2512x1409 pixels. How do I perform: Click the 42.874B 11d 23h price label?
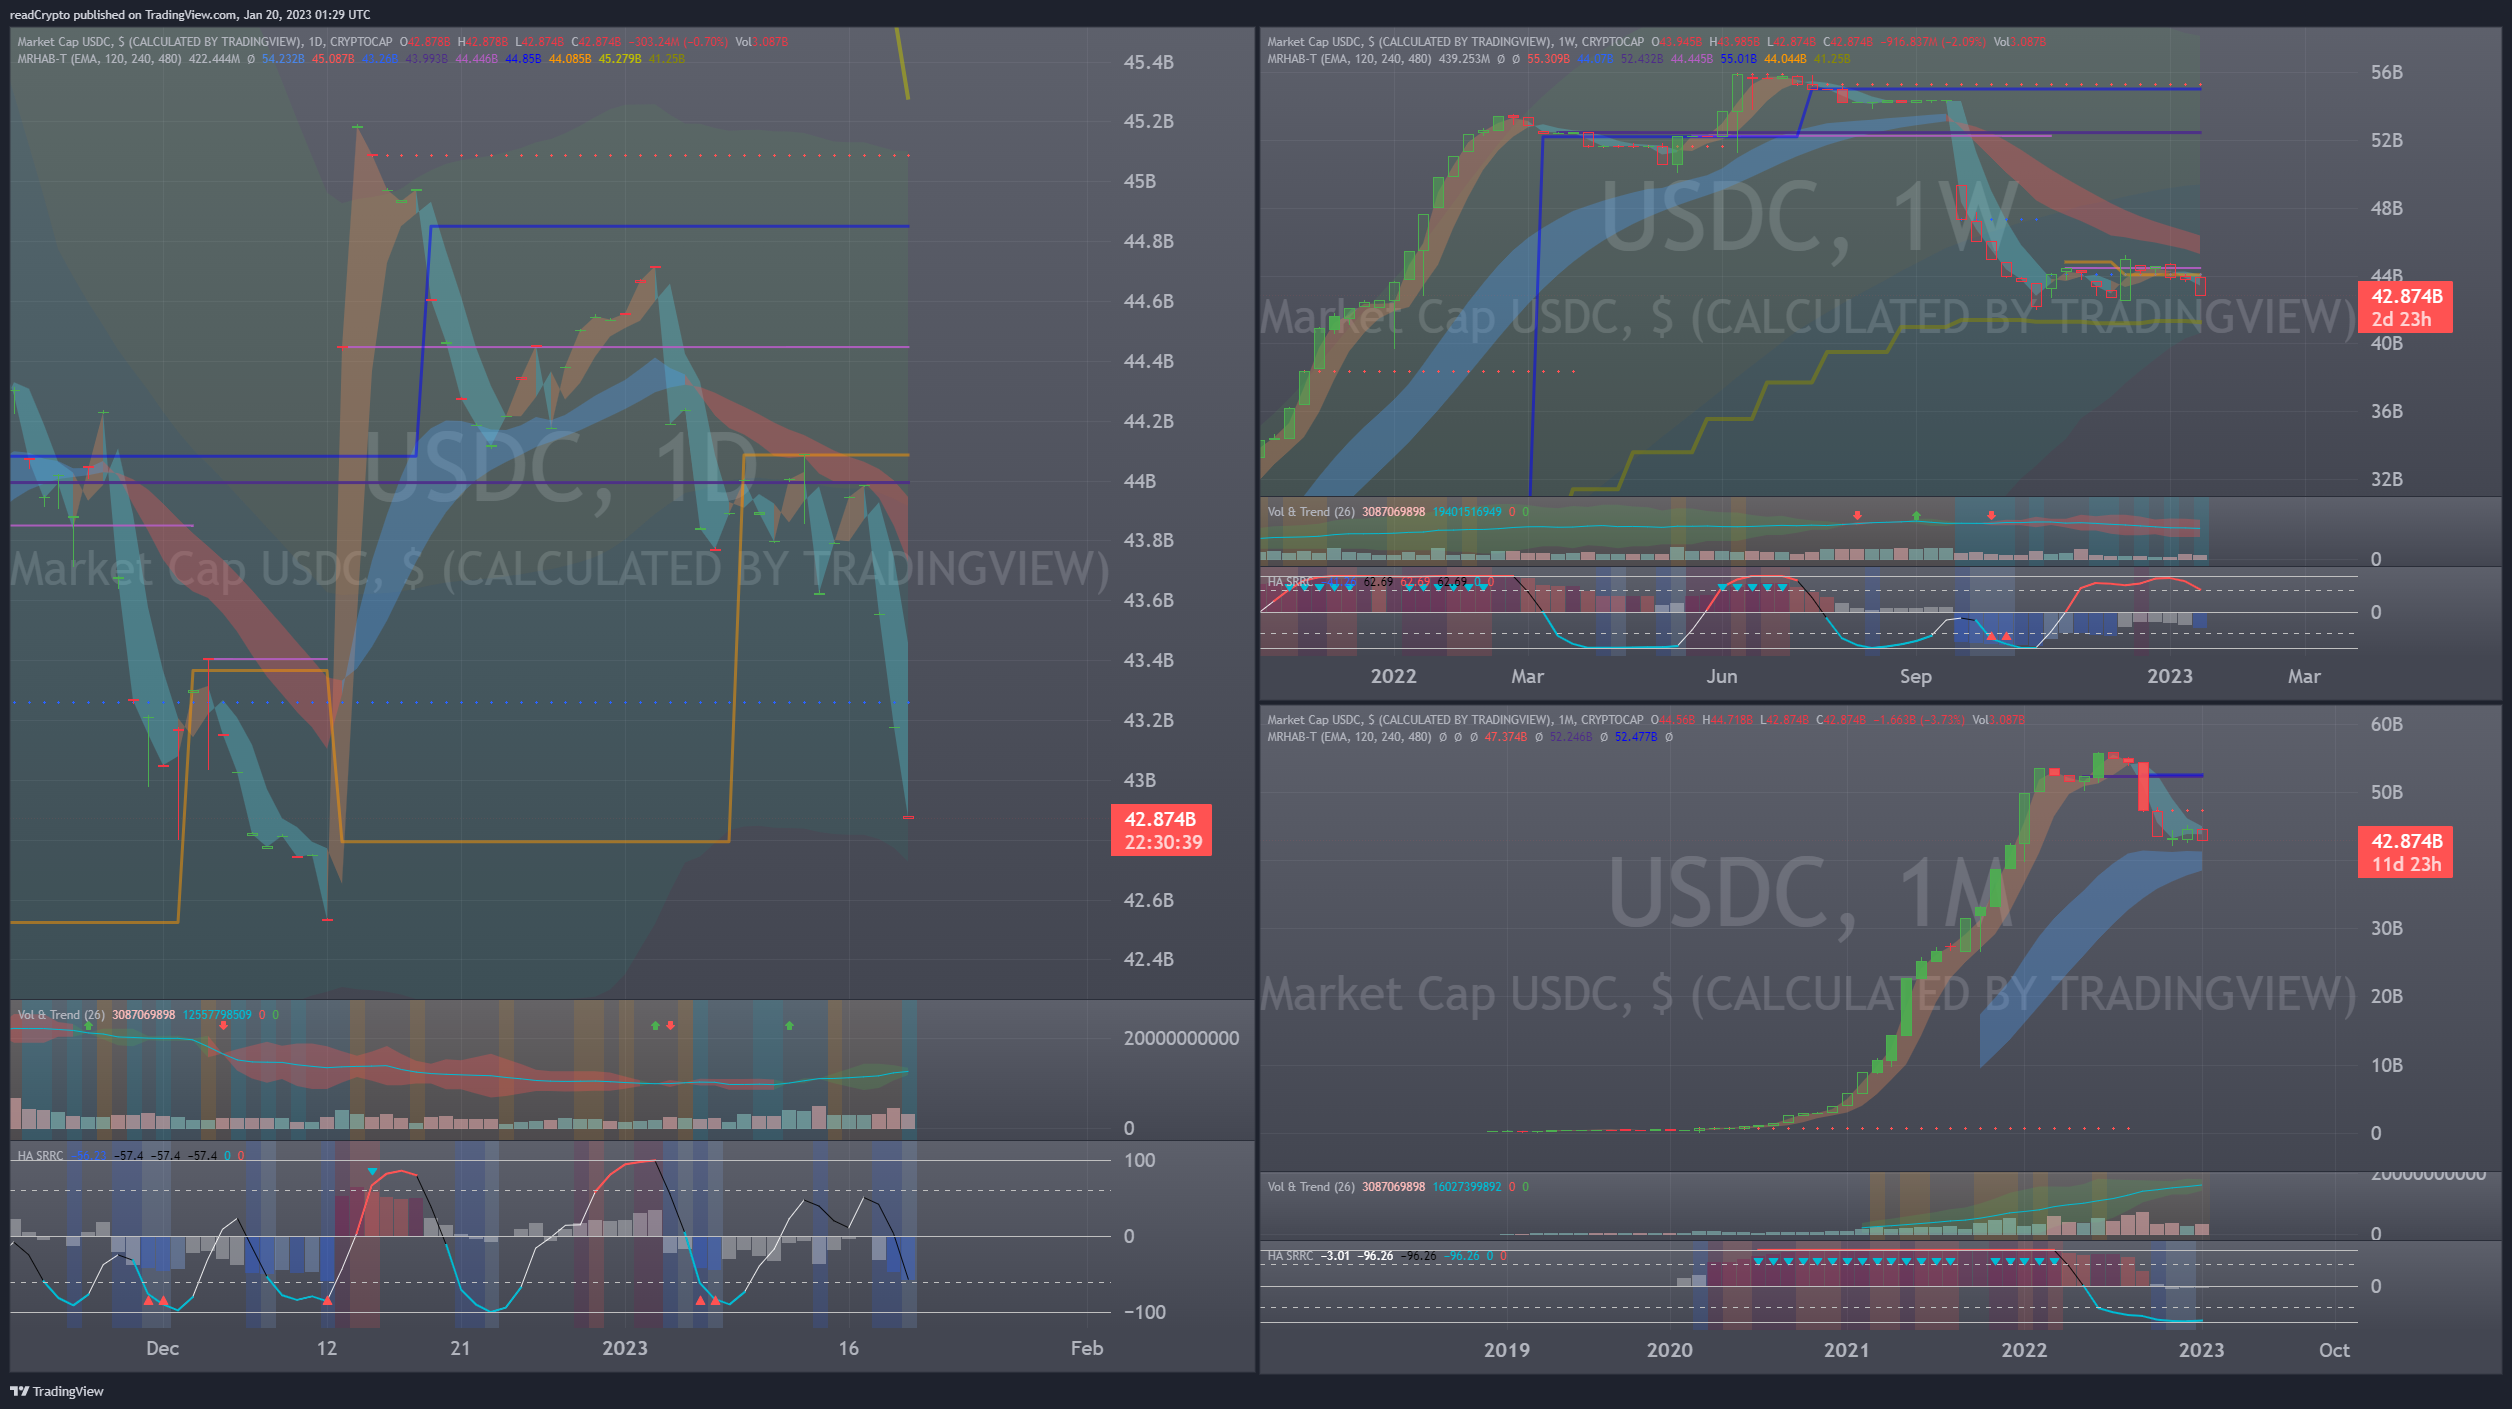pos(2406,852)
